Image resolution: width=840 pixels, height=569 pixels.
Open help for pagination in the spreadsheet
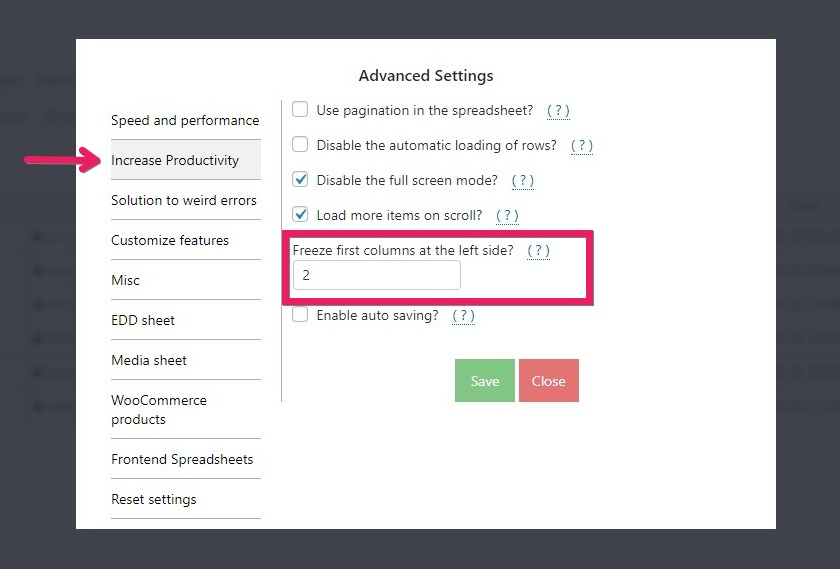point(558,111)
